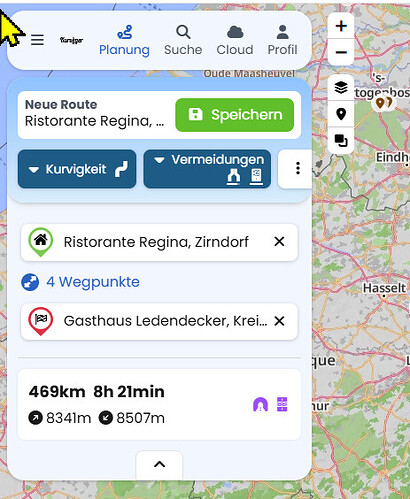Switch to the Planung tab
The width and height of the screenshot is (410, 499).
click(x=124, y=40)
